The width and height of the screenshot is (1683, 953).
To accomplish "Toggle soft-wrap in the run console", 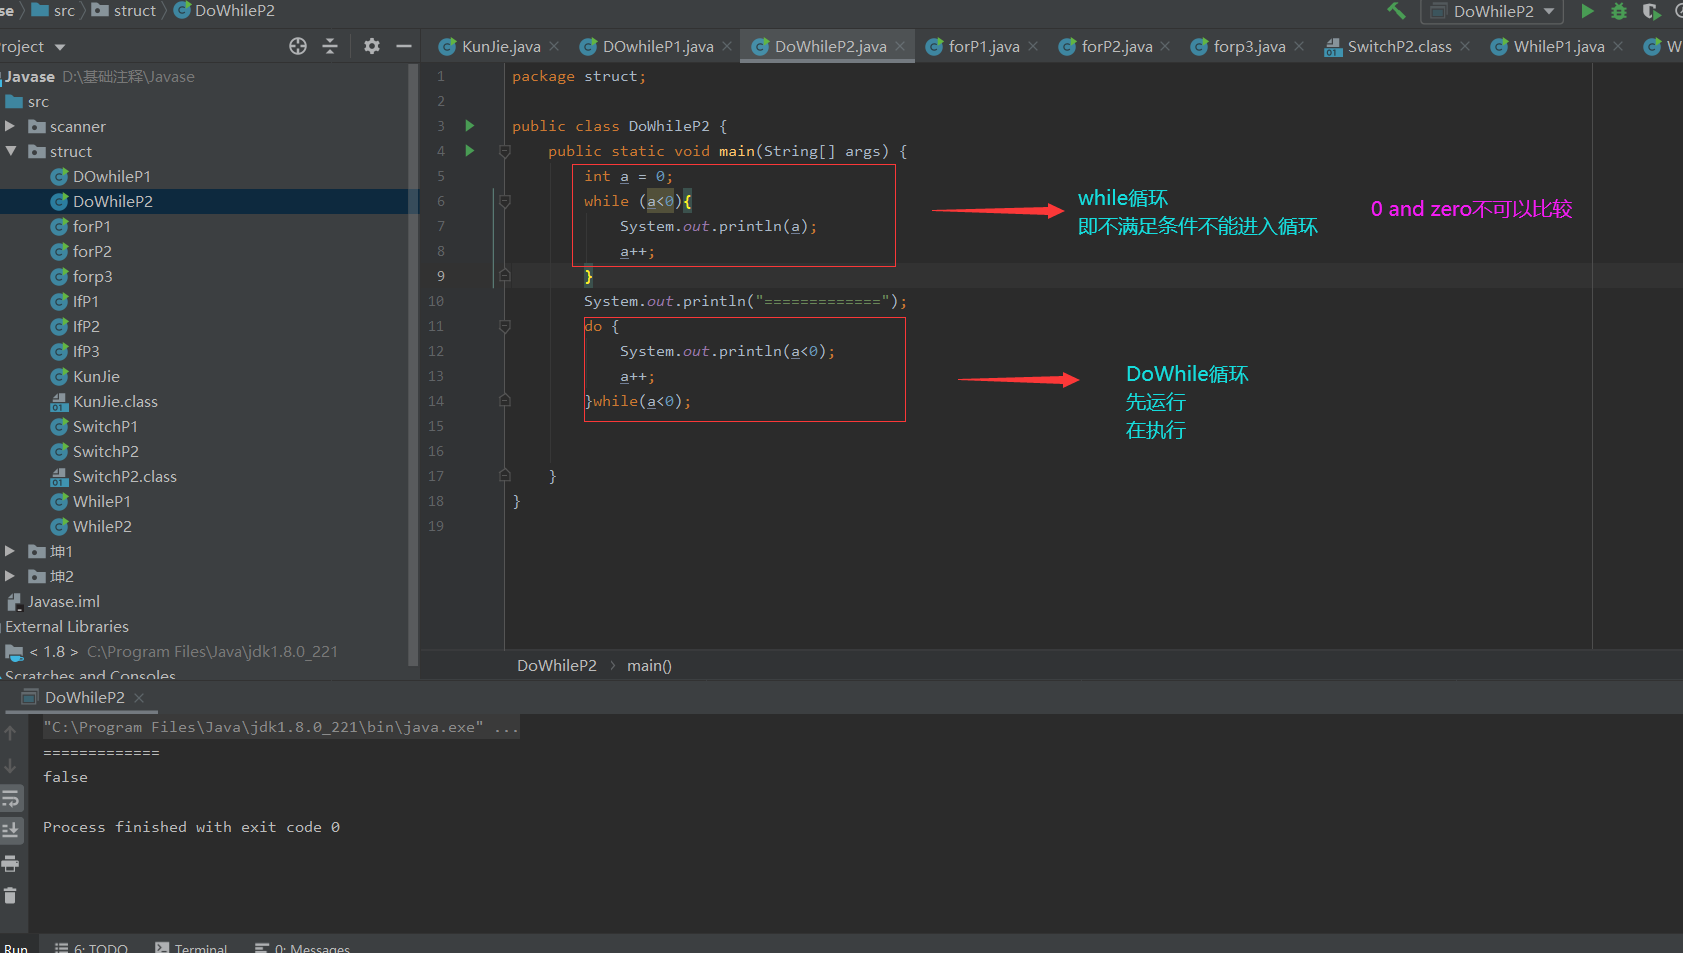I will click(x=11, y=798).
